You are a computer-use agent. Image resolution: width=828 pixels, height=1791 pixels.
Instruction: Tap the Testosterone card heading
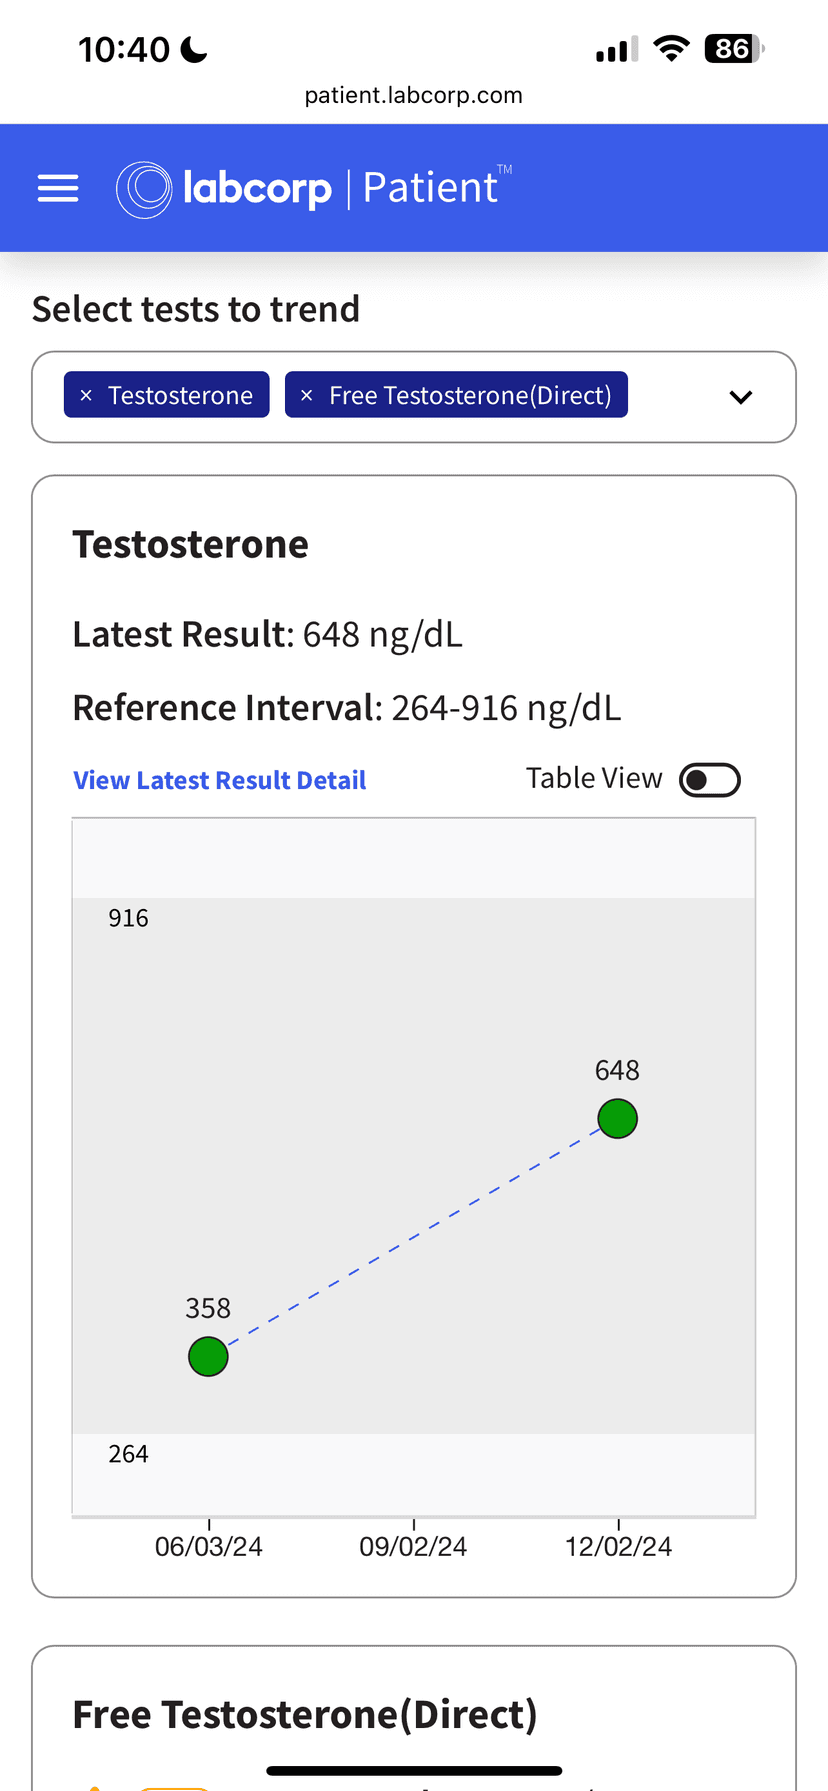pos(191,545)
